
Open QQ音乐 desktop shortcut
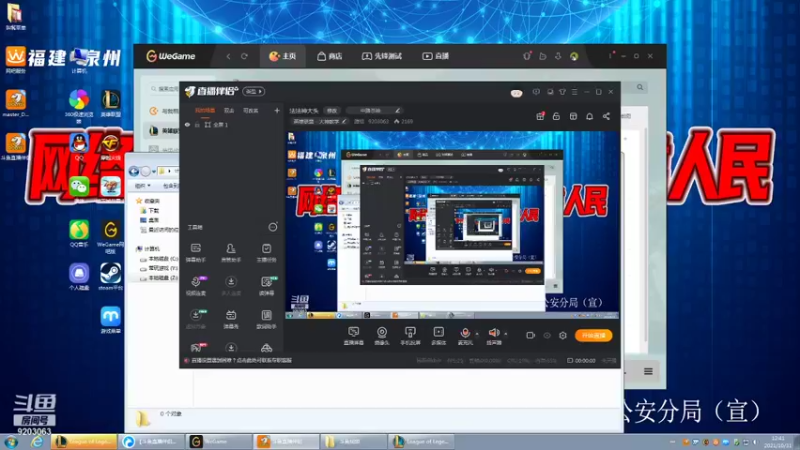[79, 234]
